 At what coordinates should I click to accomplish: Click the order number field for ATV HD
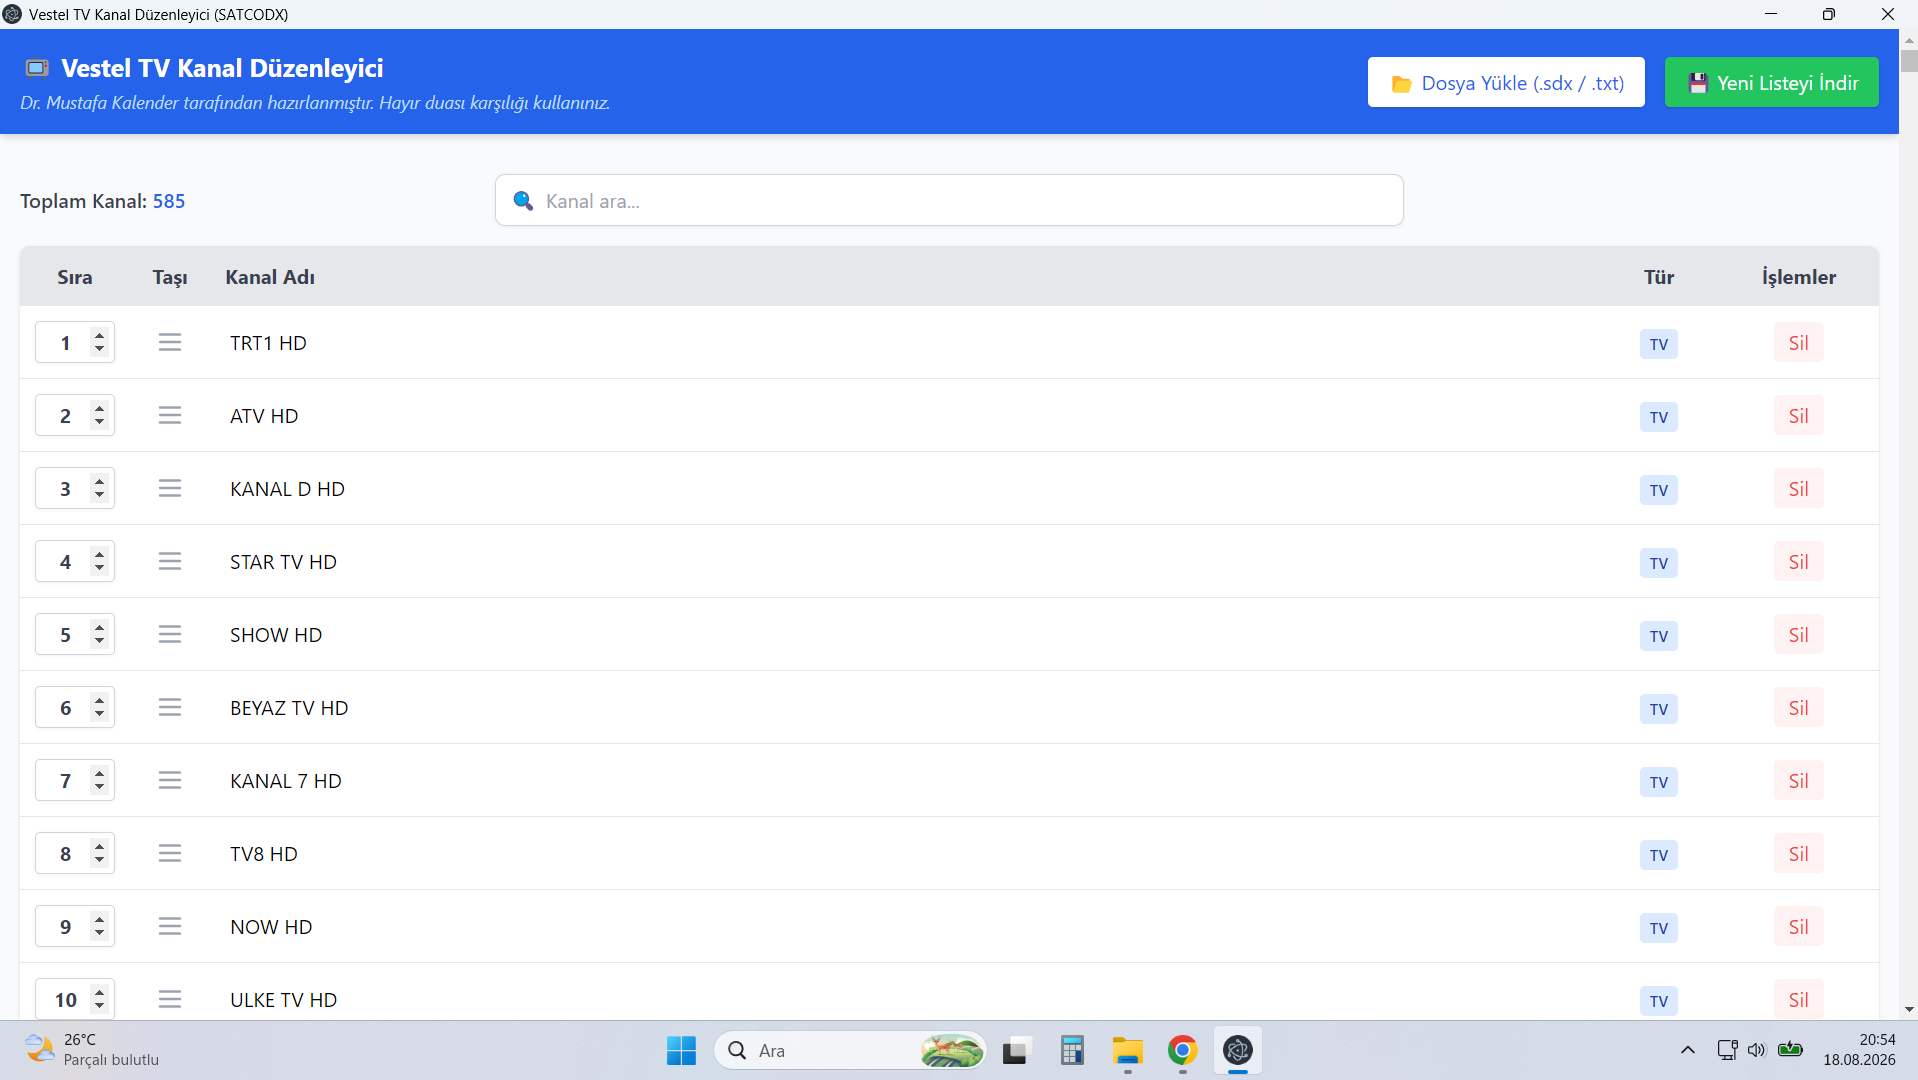click(x=74, y=415)
